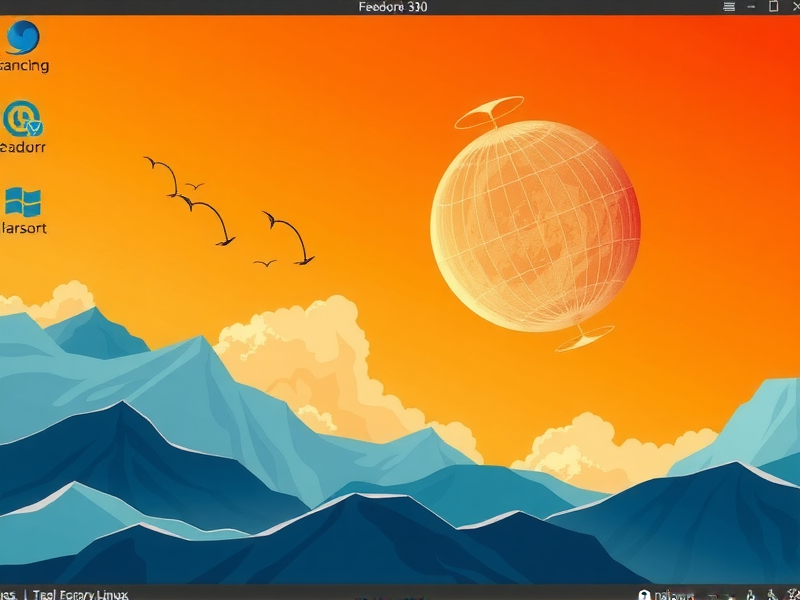Launch the 'eadorr' Fedora mail application
The width and height of the screenshot is (800, 600).
coord(20,120)
